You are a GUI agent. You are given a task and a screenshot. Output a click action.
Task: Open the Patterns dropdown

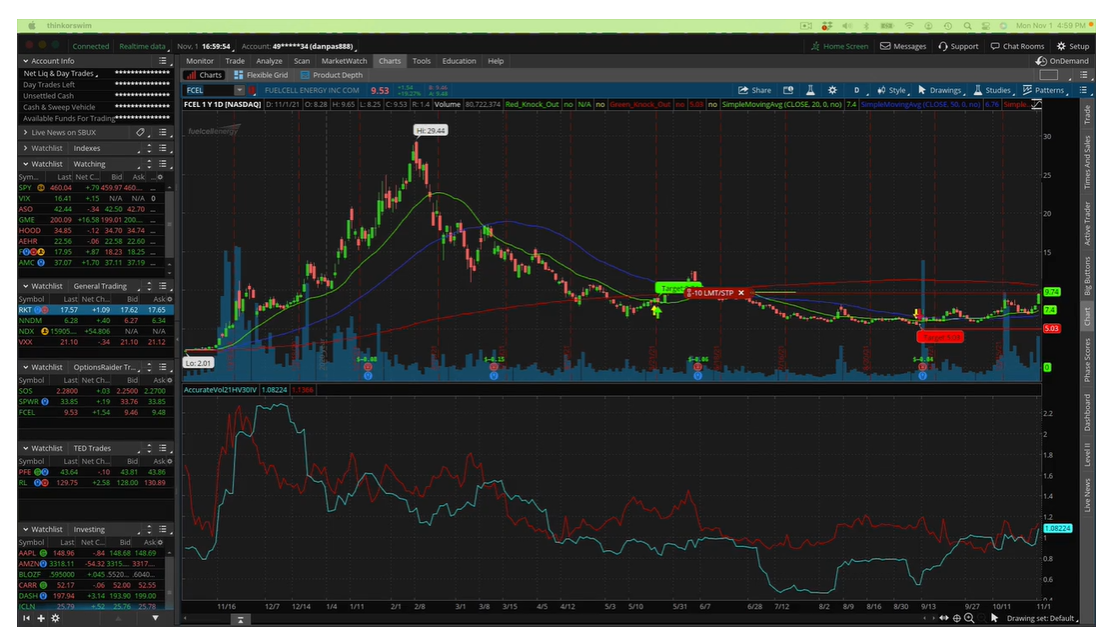1044,90
